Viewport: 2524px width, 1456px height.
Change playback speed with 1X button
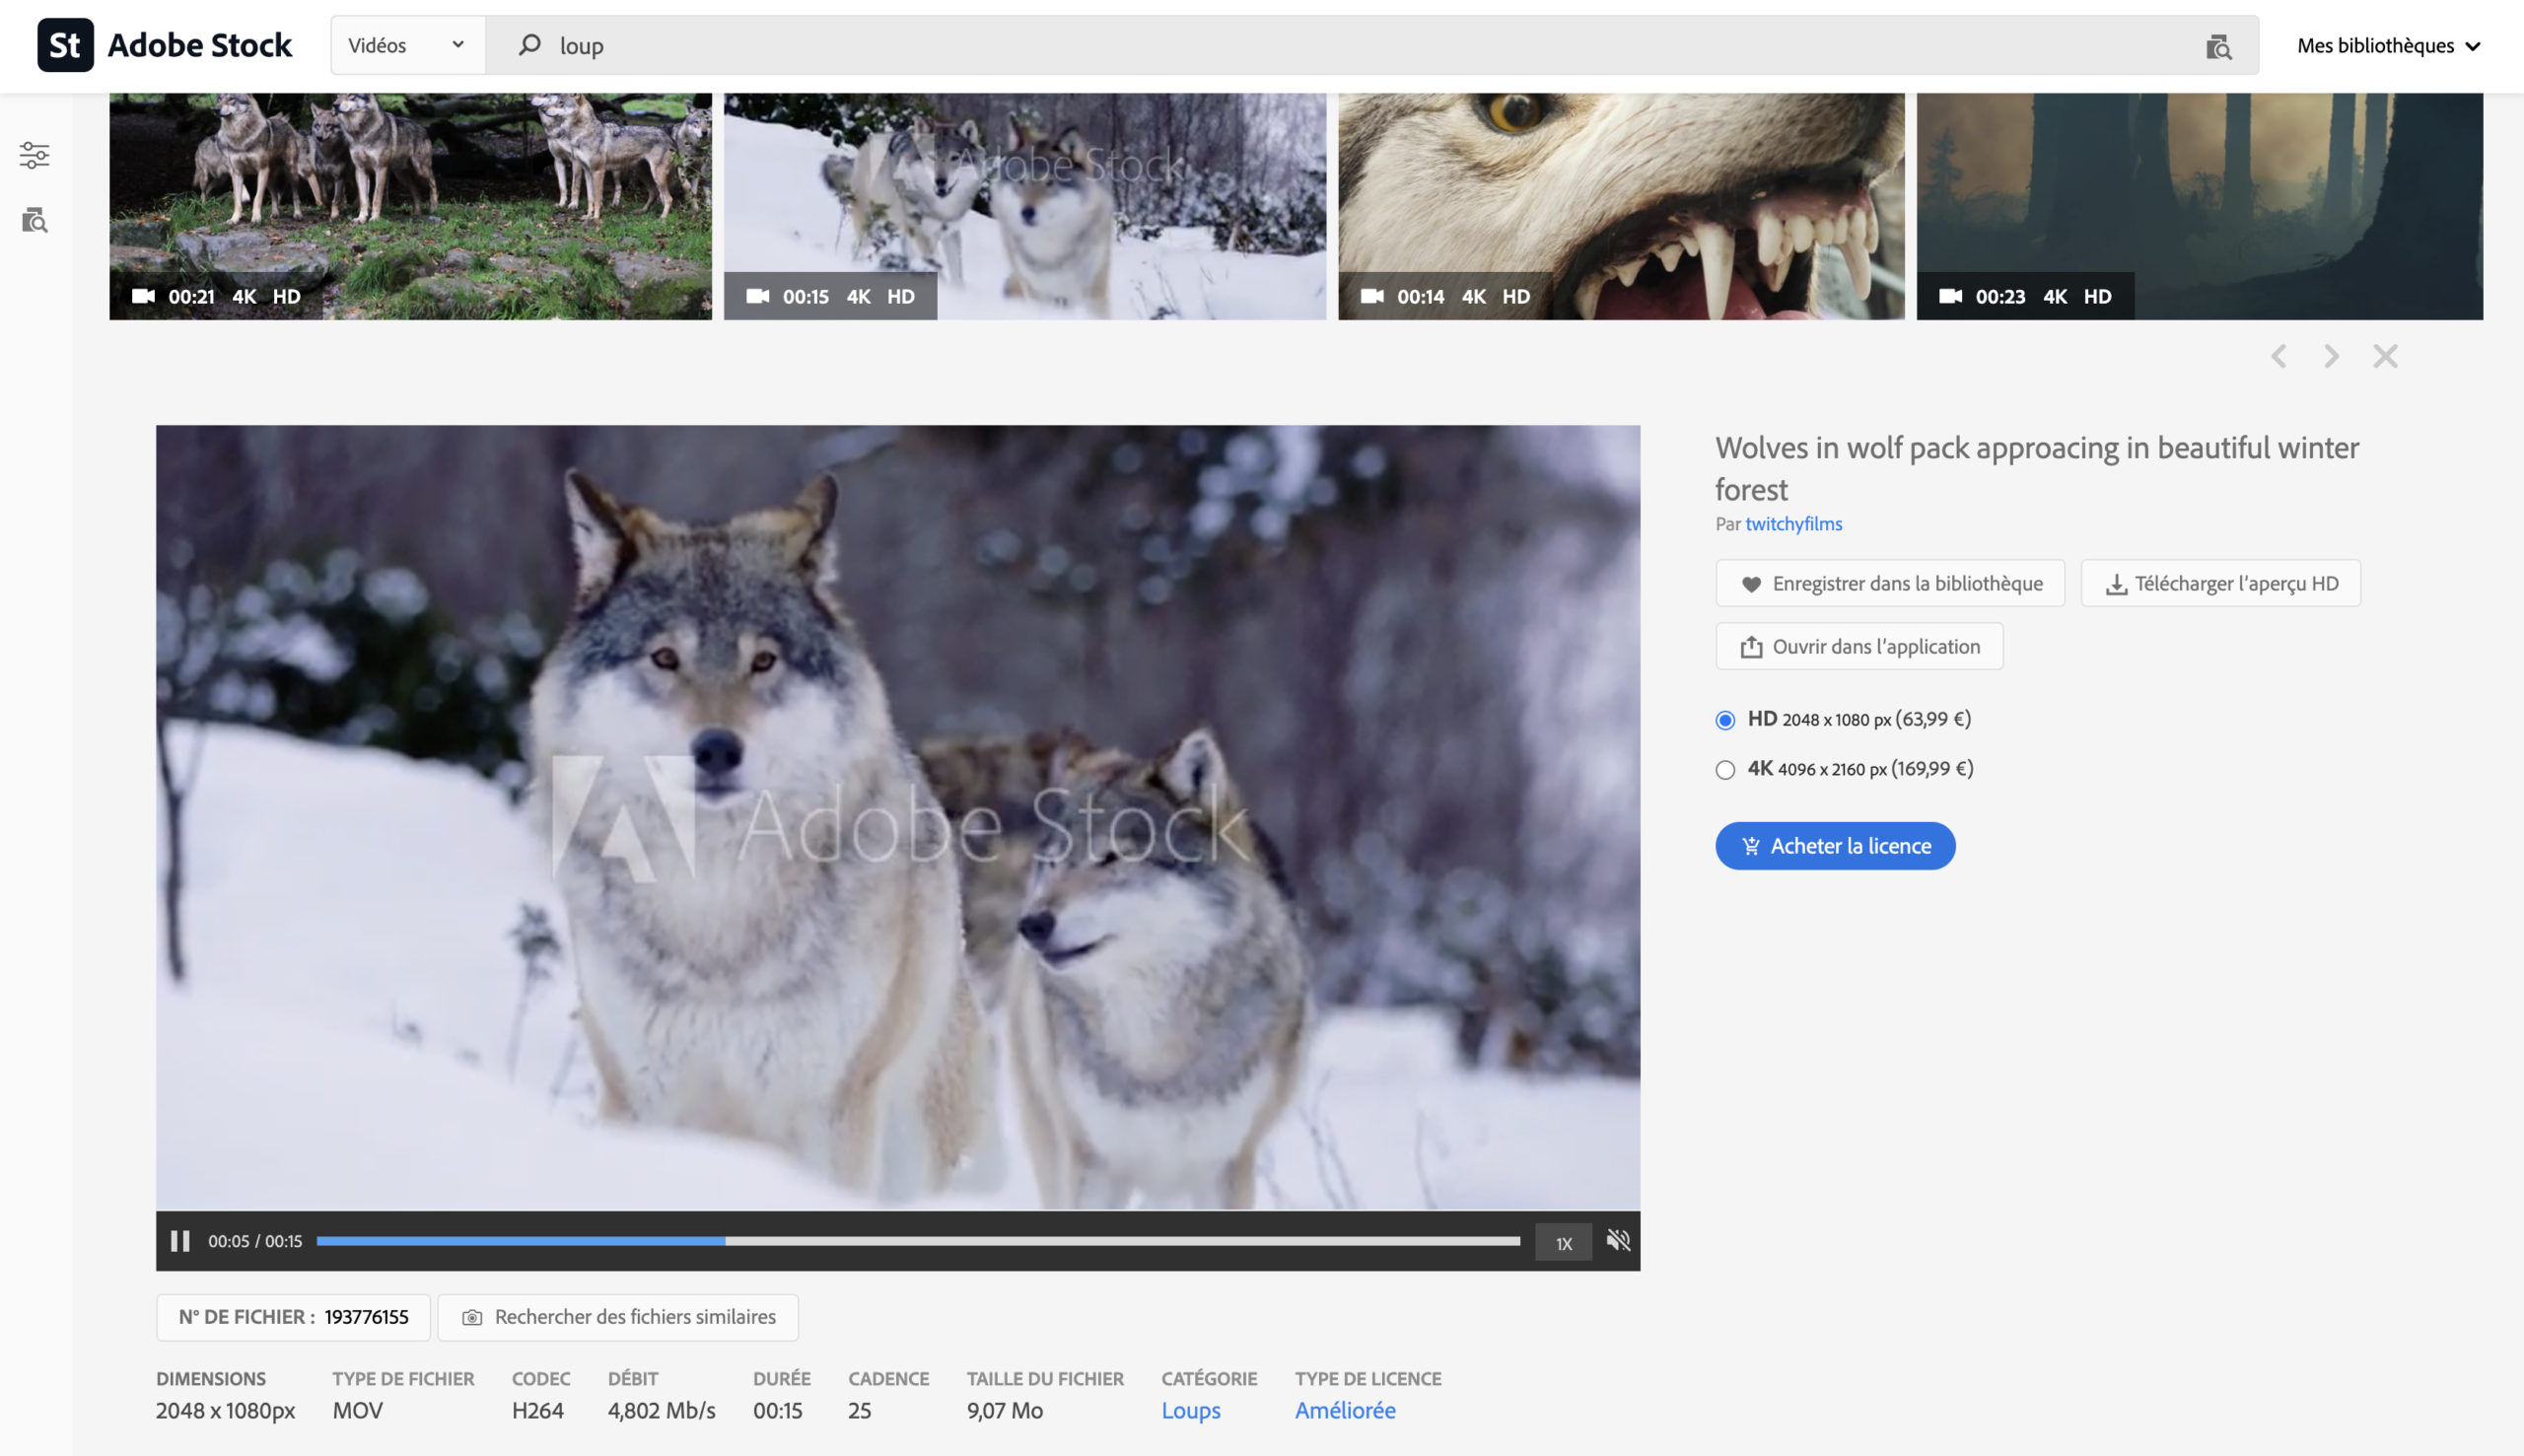tap(1563, 1243)
